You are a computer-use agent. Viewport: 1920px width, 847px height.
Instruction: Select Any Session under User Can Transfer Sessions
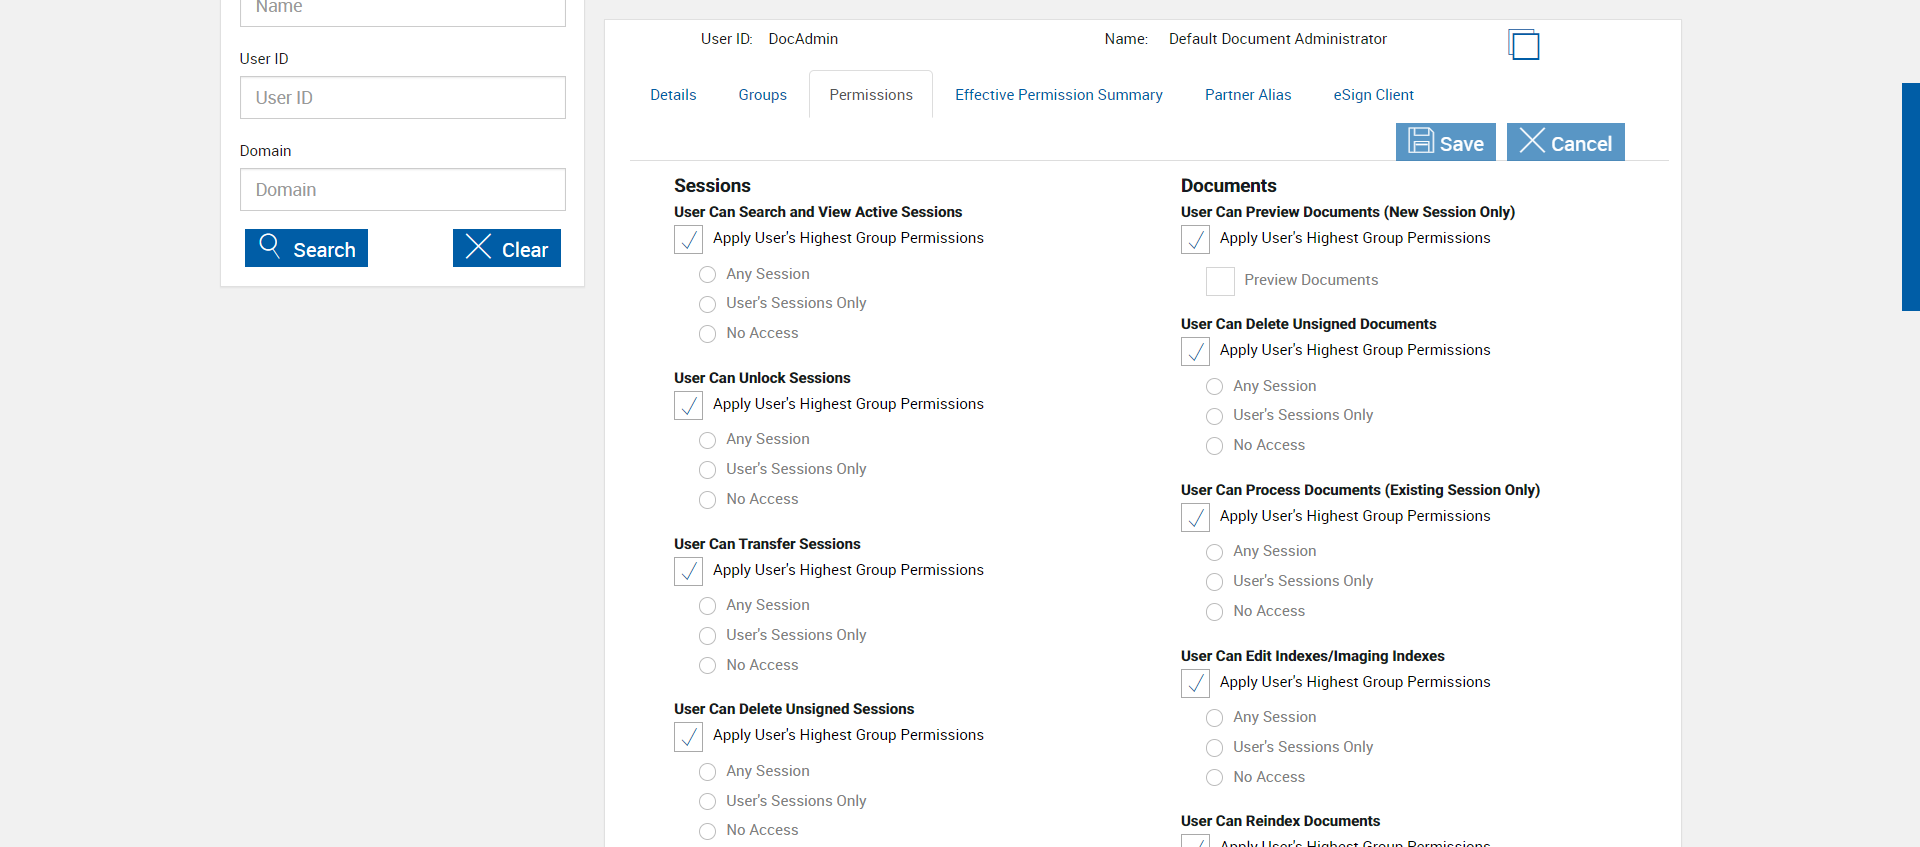click(x=708, y=606)
